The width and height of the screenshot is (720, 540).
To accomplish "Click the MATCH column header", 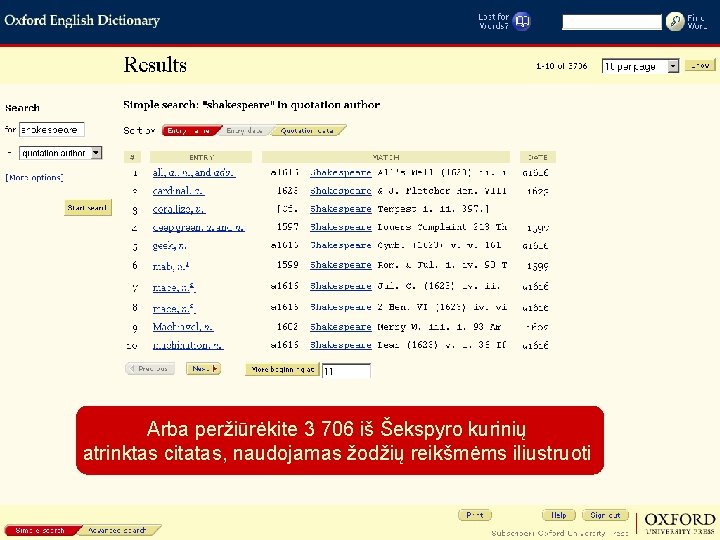I will [386, 157].
